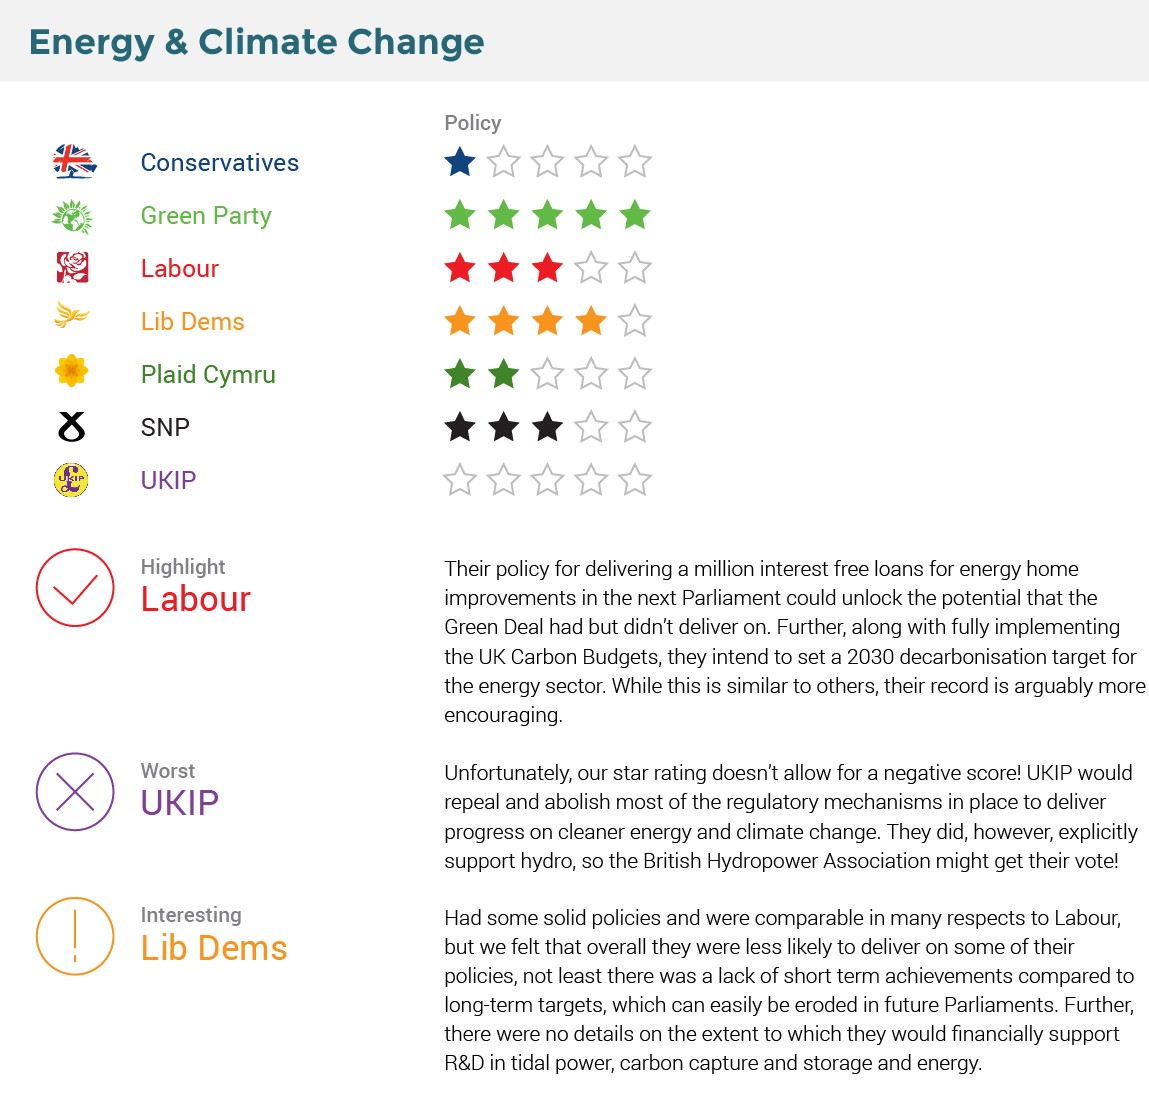1149x1102 pixels.
Task: Click the Policy column header
Action: pyautogui.click(x=473, y=123)
